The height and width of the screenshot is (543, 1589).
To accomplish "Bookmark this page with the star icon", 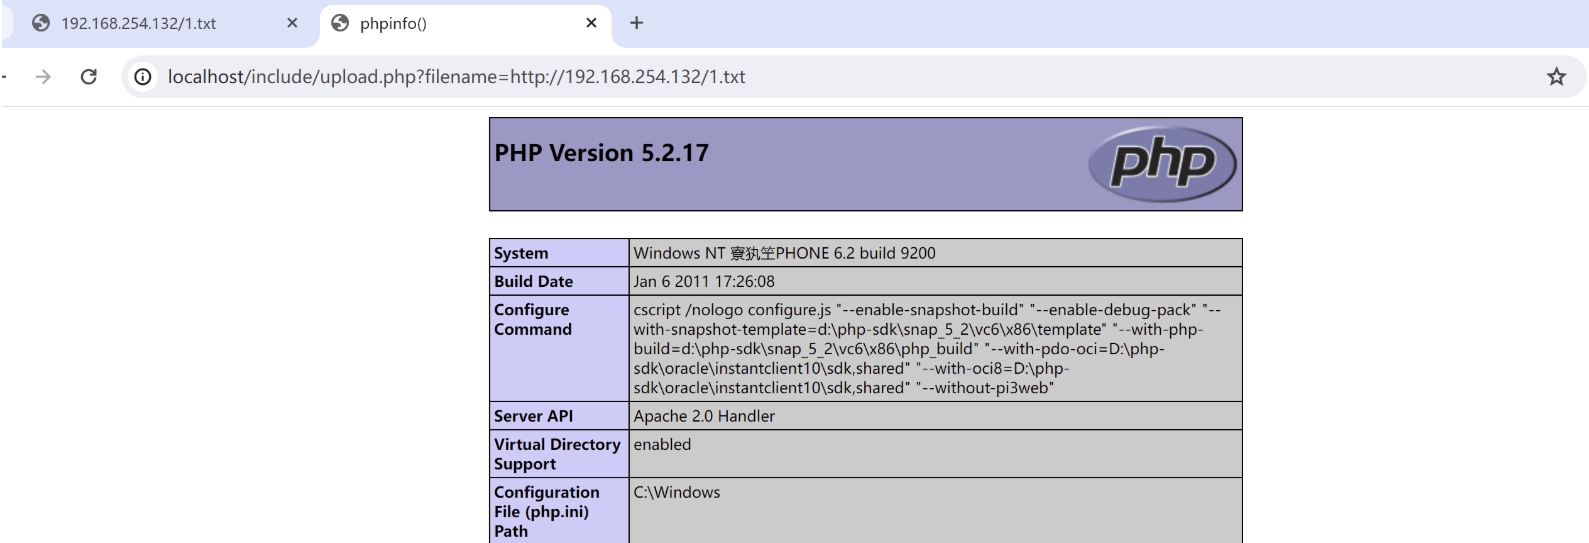I will [x=1556, y=77].
